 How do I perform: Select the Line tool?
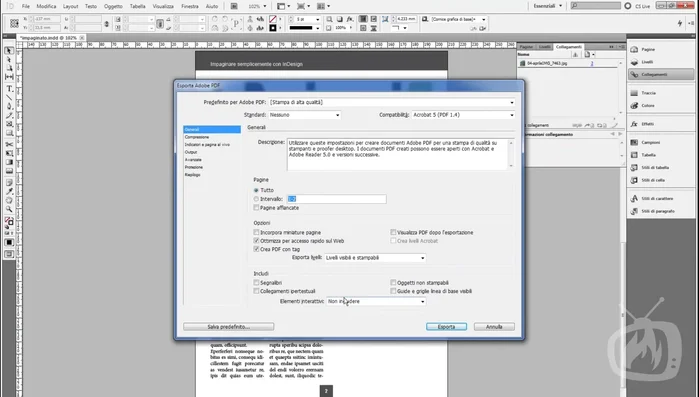coord(9,98)
